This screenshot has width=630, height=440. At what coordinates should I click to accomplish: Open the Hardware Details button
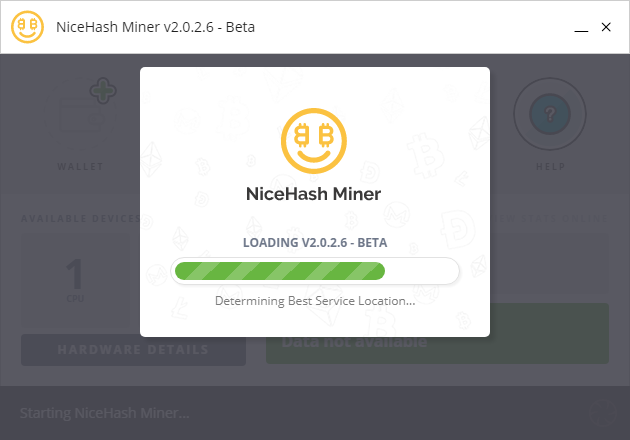click(x=133, y=350)
